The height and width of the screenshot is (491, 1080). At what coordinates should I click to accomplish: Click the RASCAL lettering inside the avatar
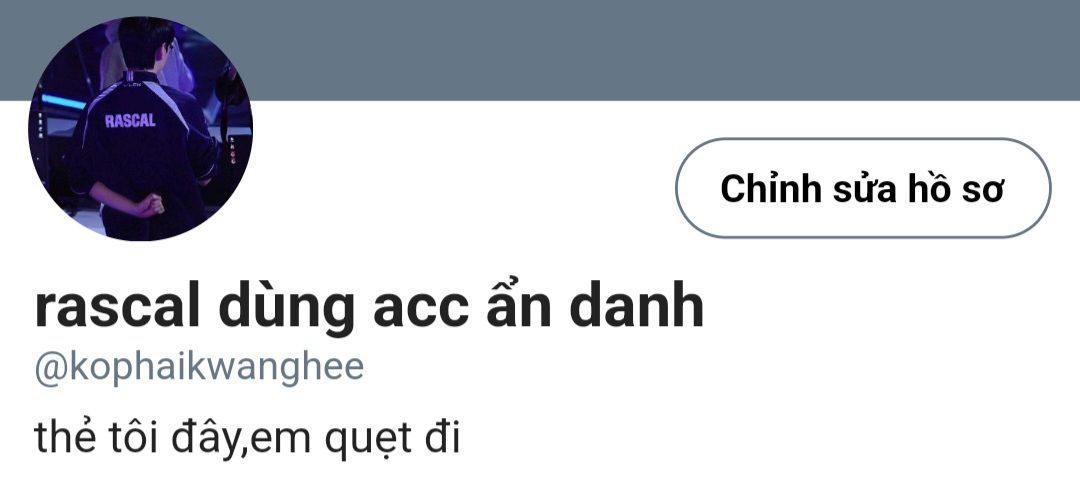click(130, 121)
